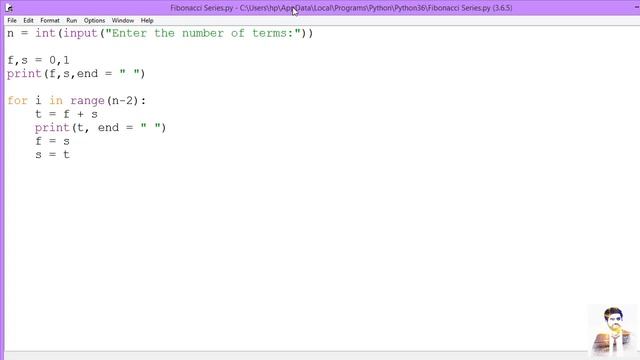Screen dimensions: 640x360
Task: Open the File menu
Action: (12, 20)
